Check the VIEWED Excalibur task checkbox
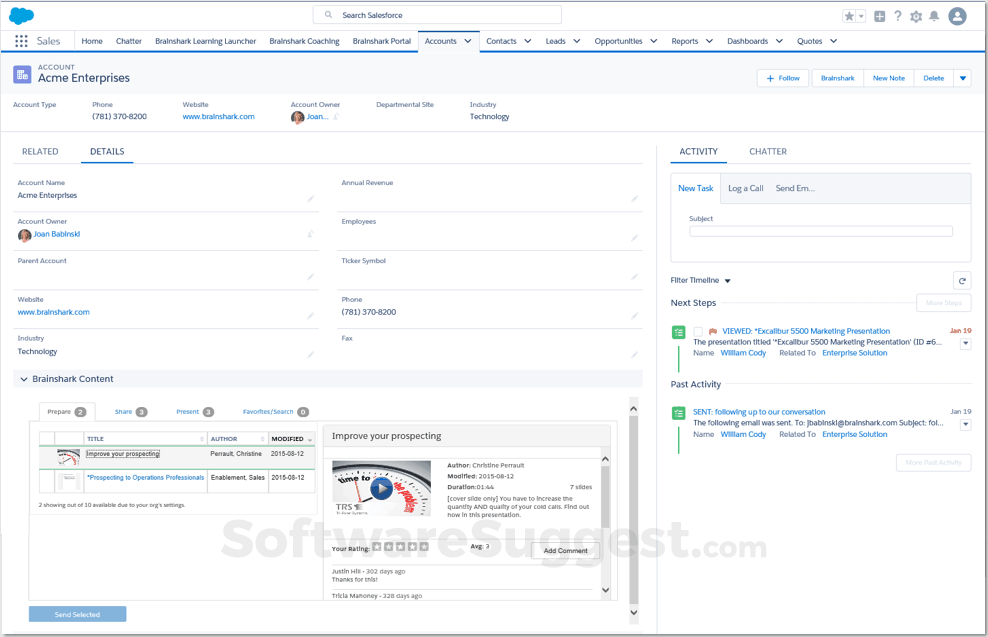The height and width of the screenshot is (637, 988). coord(698,331)
